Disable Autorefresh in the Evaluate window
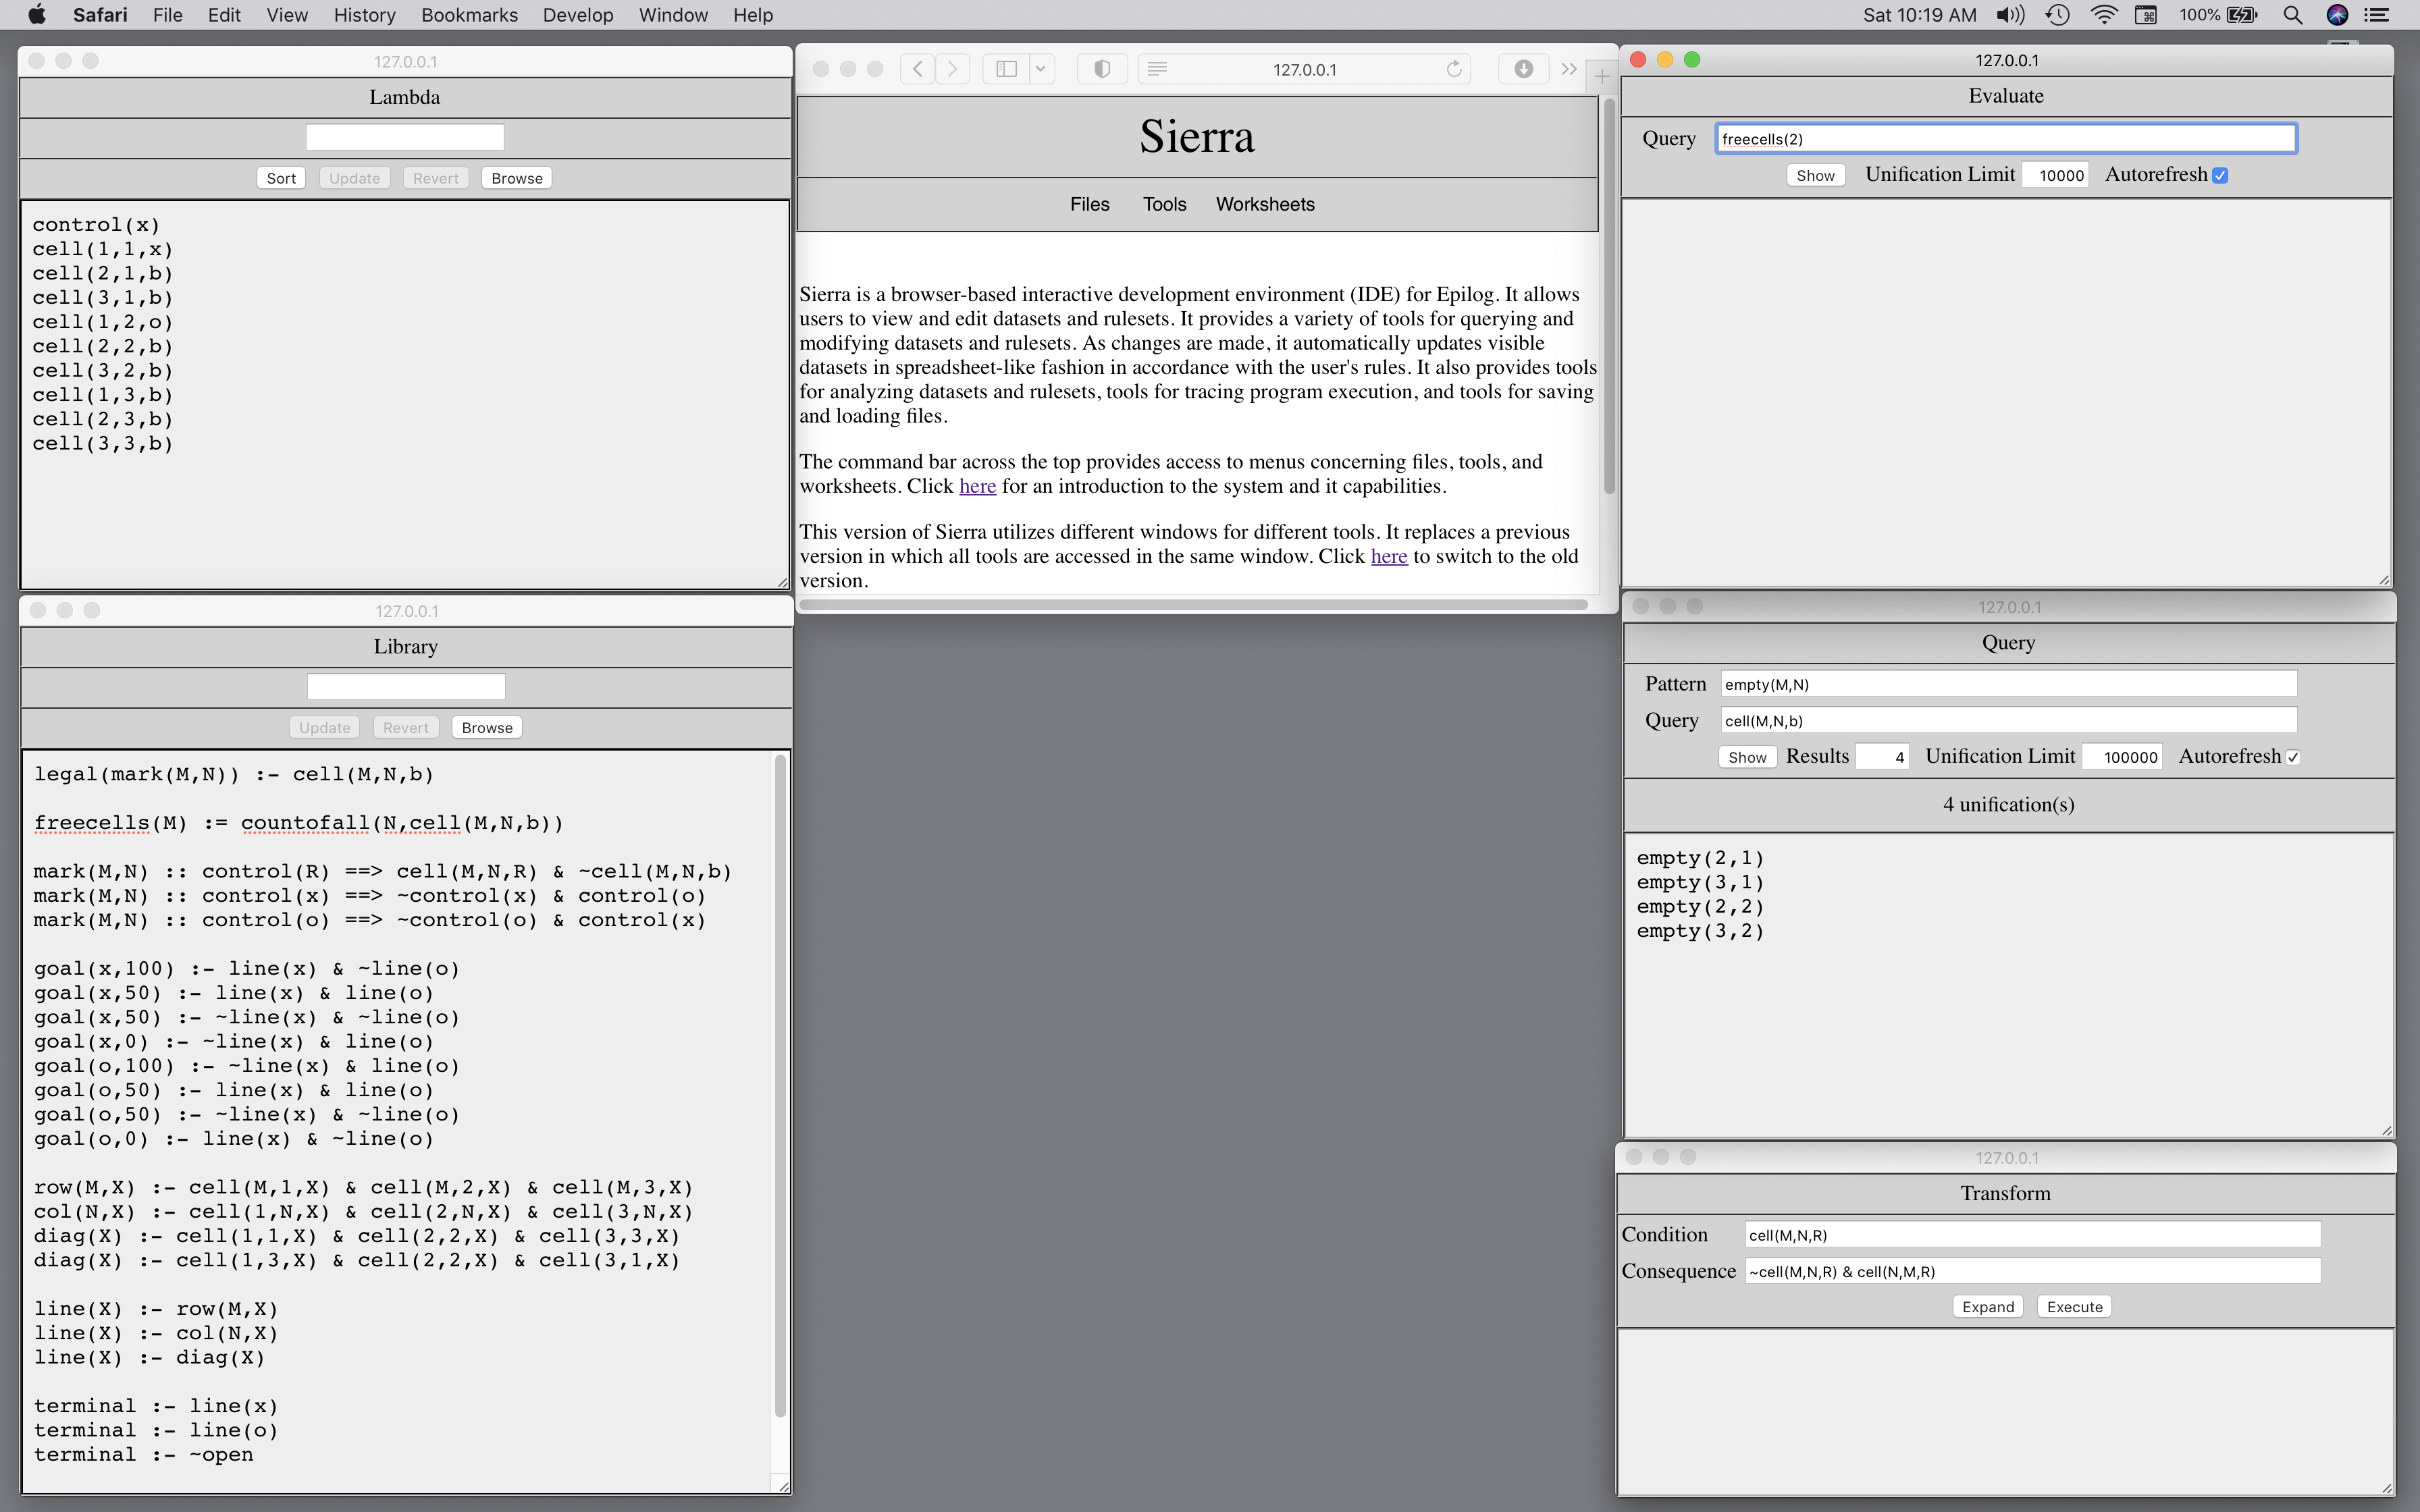The height and width of the screenshot is (1512, 2420). click(2220, 175)
